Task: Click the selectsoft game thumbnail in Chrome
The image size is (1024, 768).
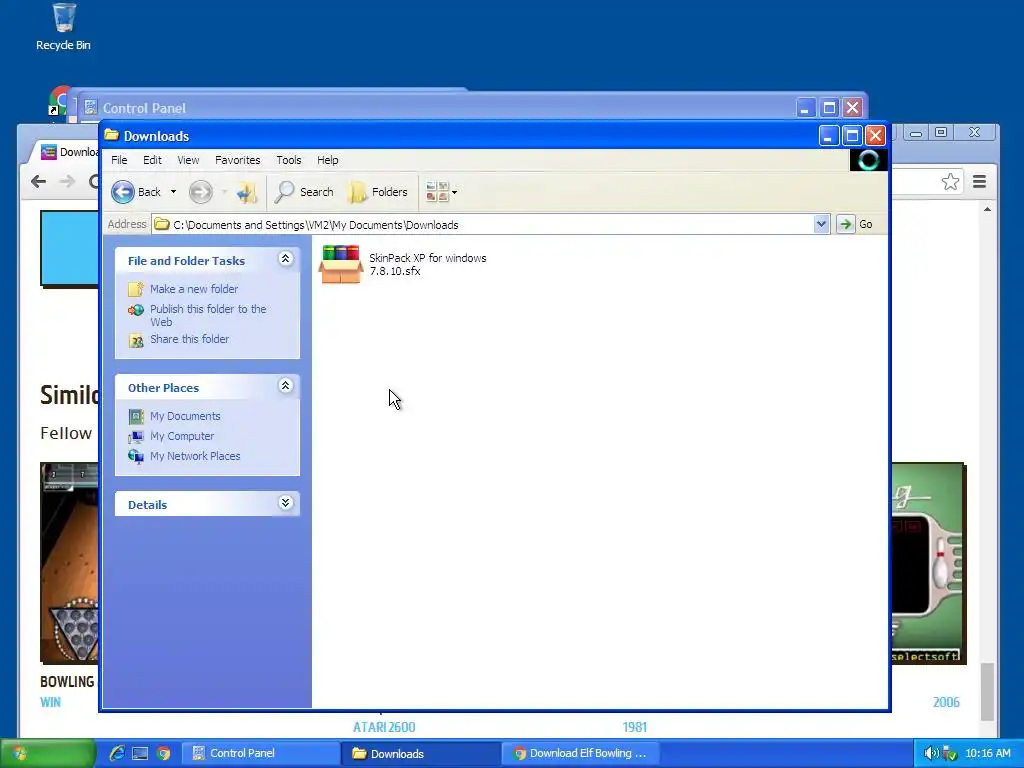Action: coord(928,563)
